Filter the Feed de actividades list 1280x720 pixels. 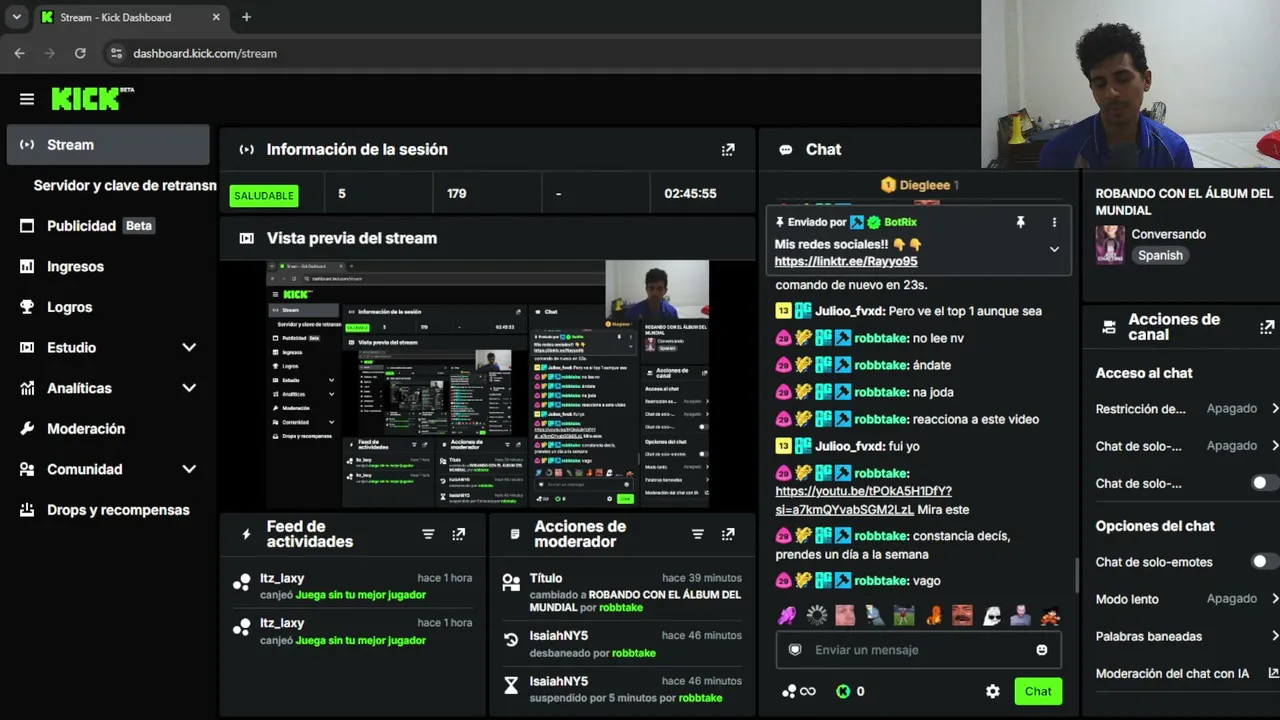point(428,534)
